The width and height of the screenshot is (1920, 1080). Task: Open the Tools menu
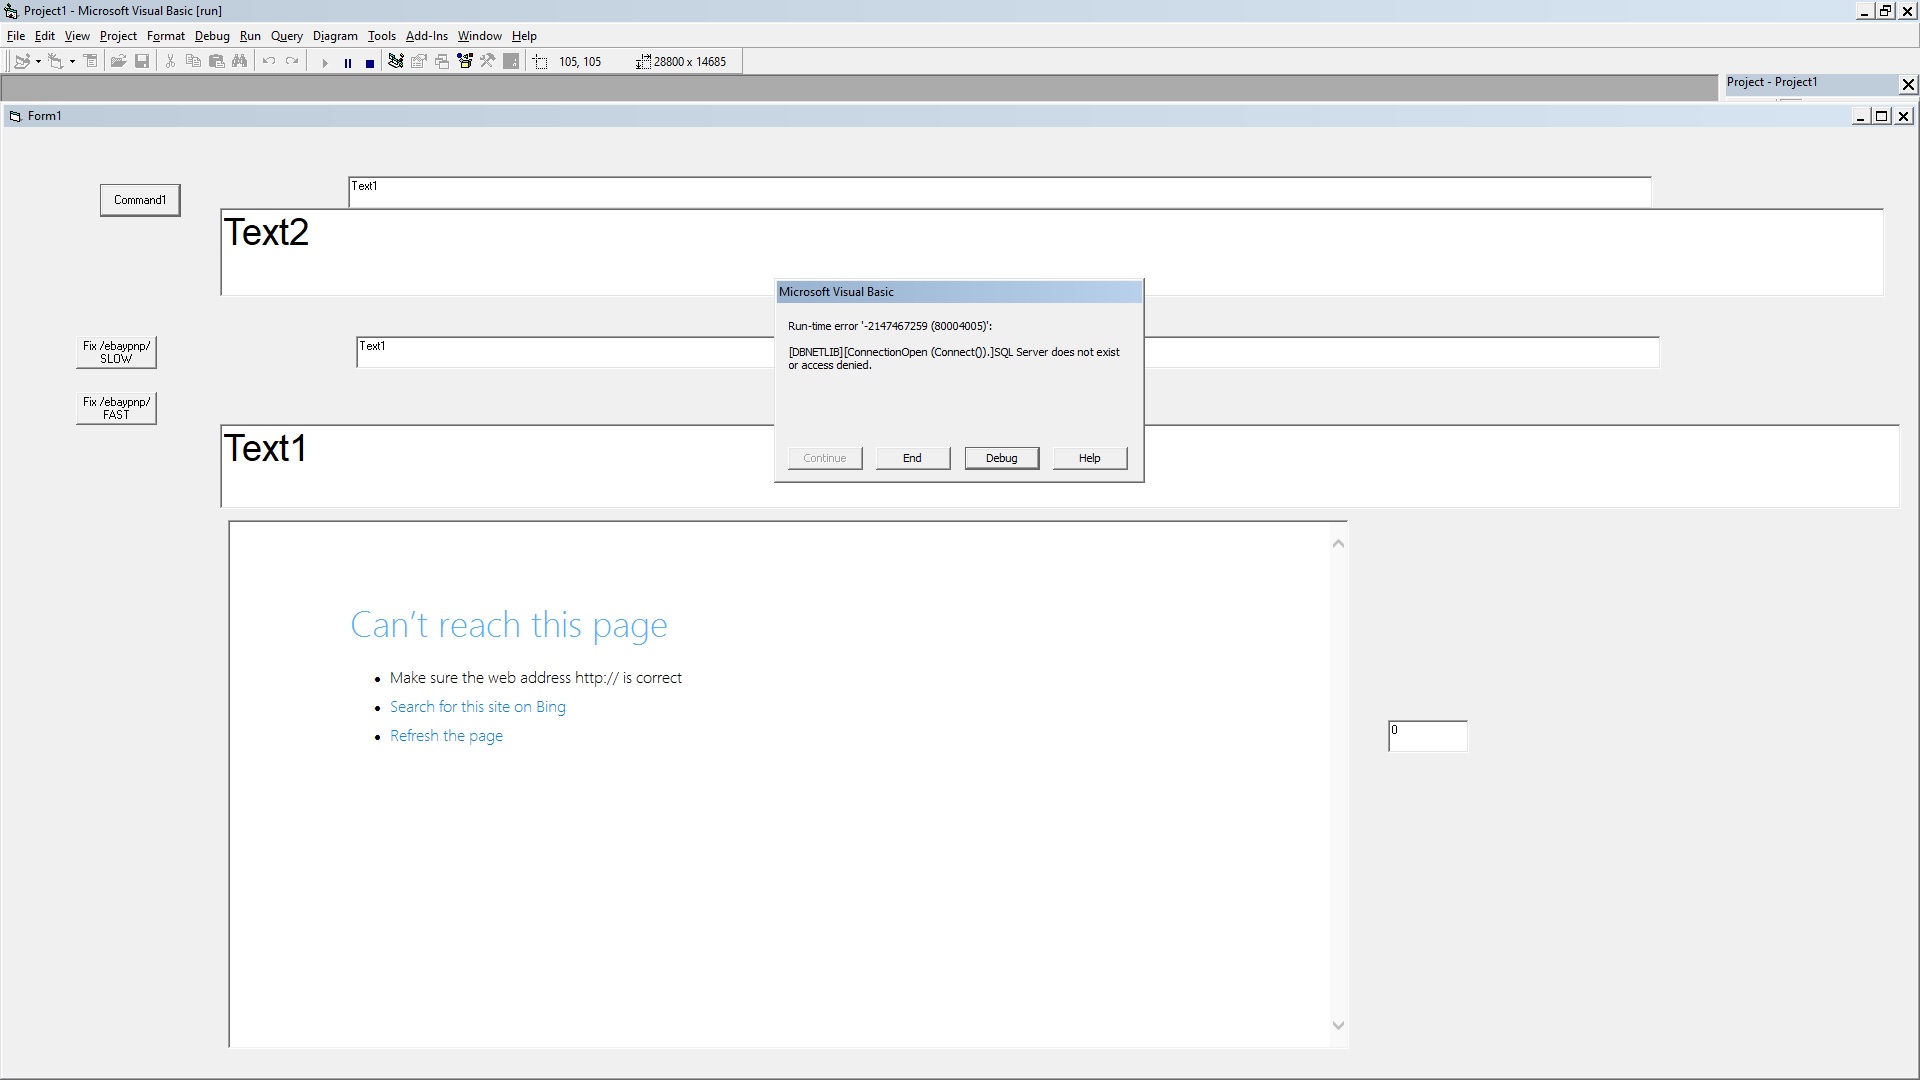tap(382, 36)
